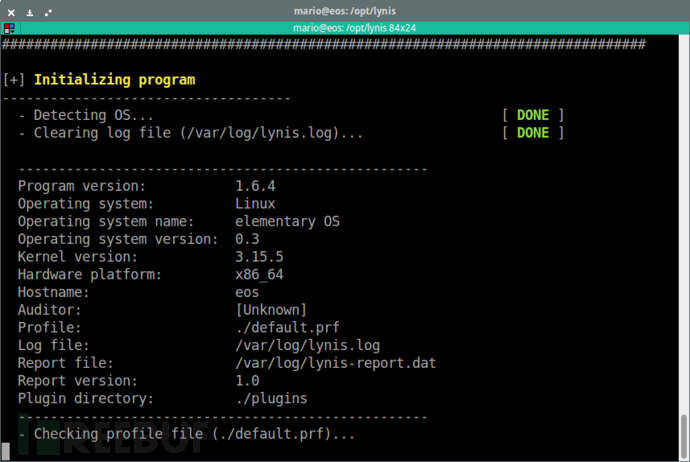This screenshot has width=690, height=462.
Task: Click the [+] marker before Initializing program
Action: point(14,80)
